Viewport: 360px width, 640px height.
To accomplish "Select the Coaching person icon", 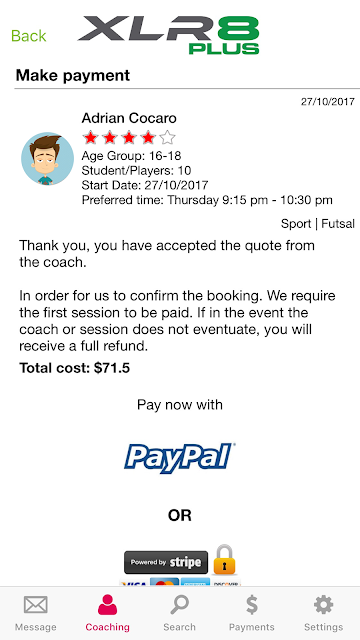I will [107, 604].
